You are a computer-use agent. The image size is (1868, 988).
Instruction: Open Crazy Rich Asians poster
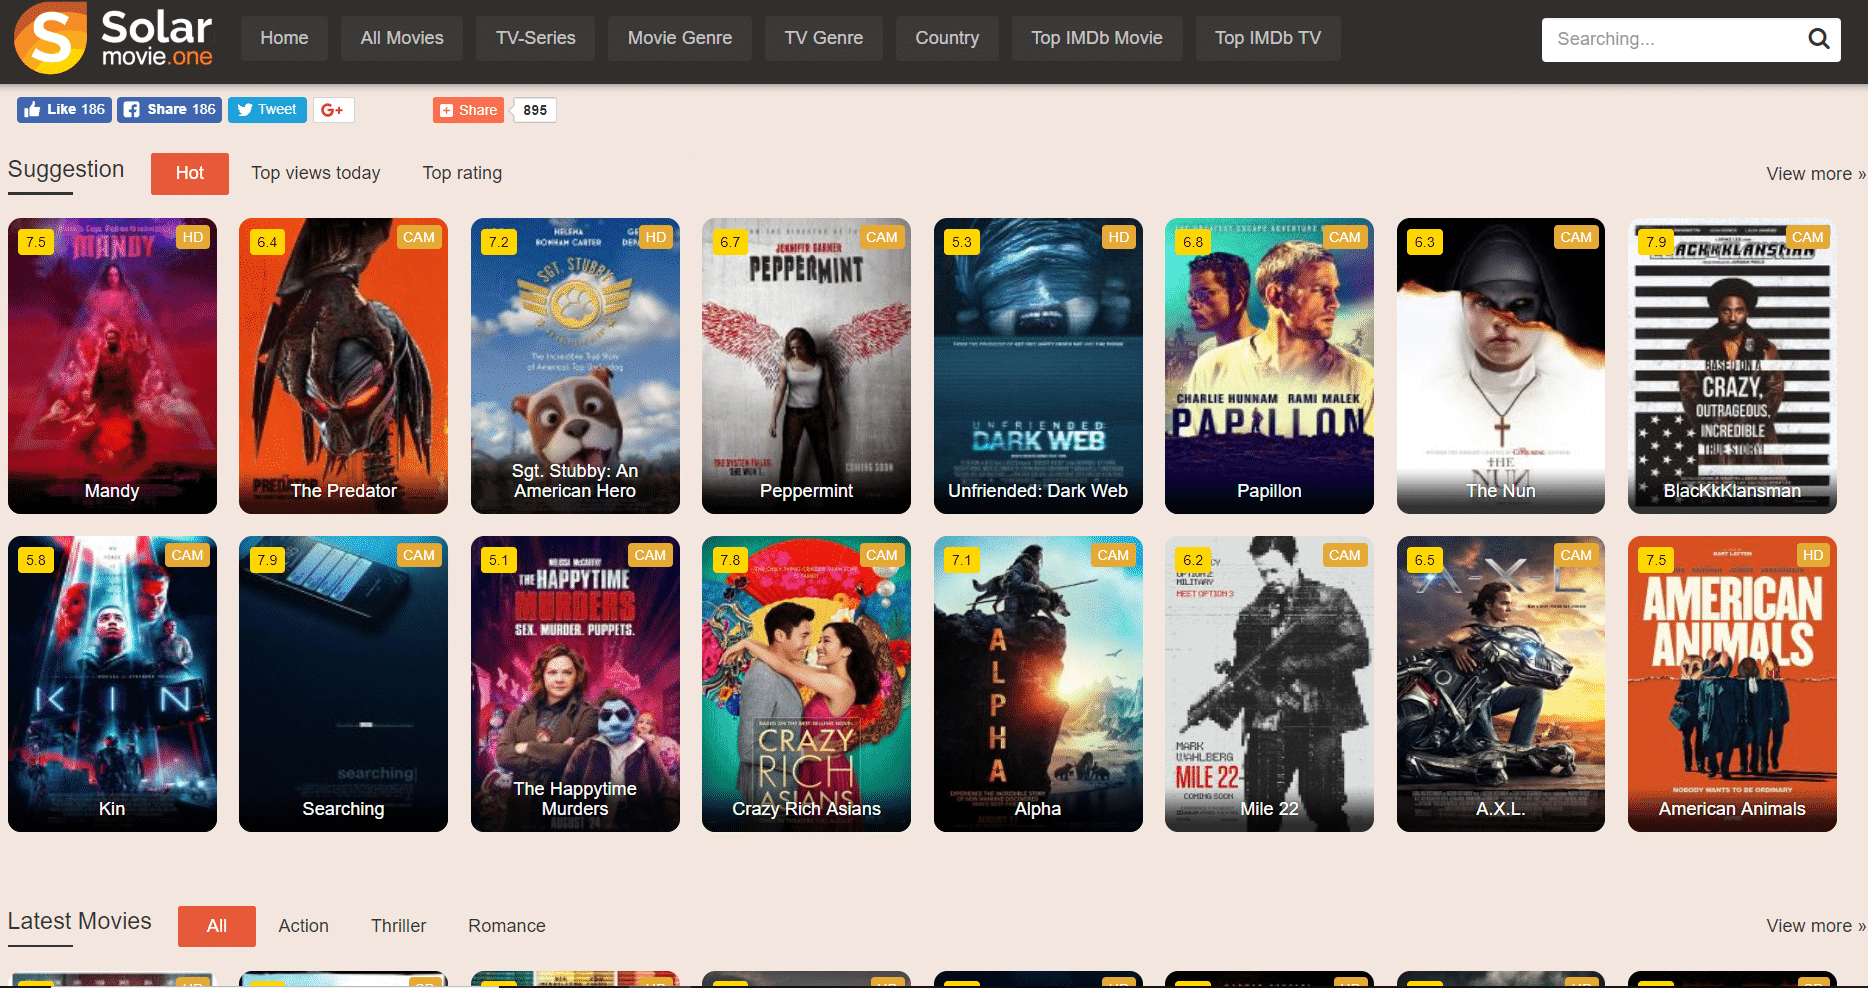pyautogui.click(x=806, y=684)
